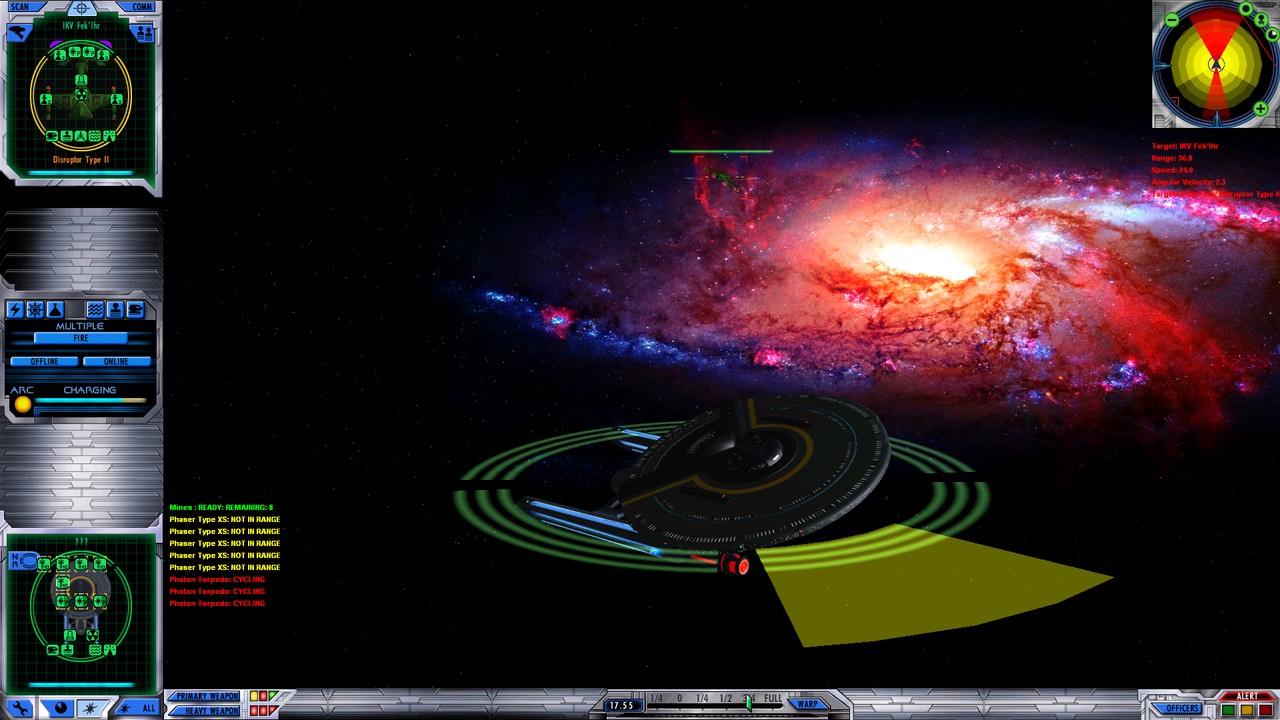Toggle primary weapon yellow indicator light

[x=254, y=696]
